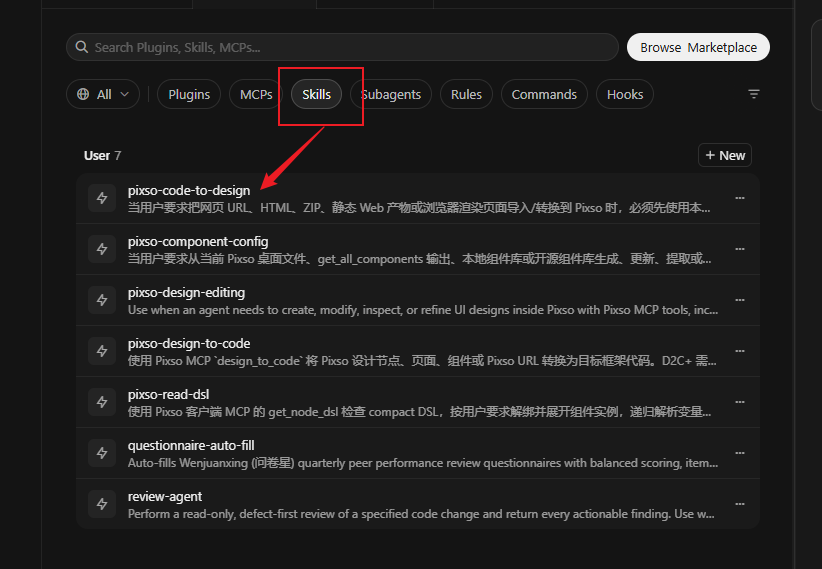The height and width of the screenshot is (569, 822).
Task: Click lightning icon for questionnaire-auto-fill
Action: click(x=102, y=453)
